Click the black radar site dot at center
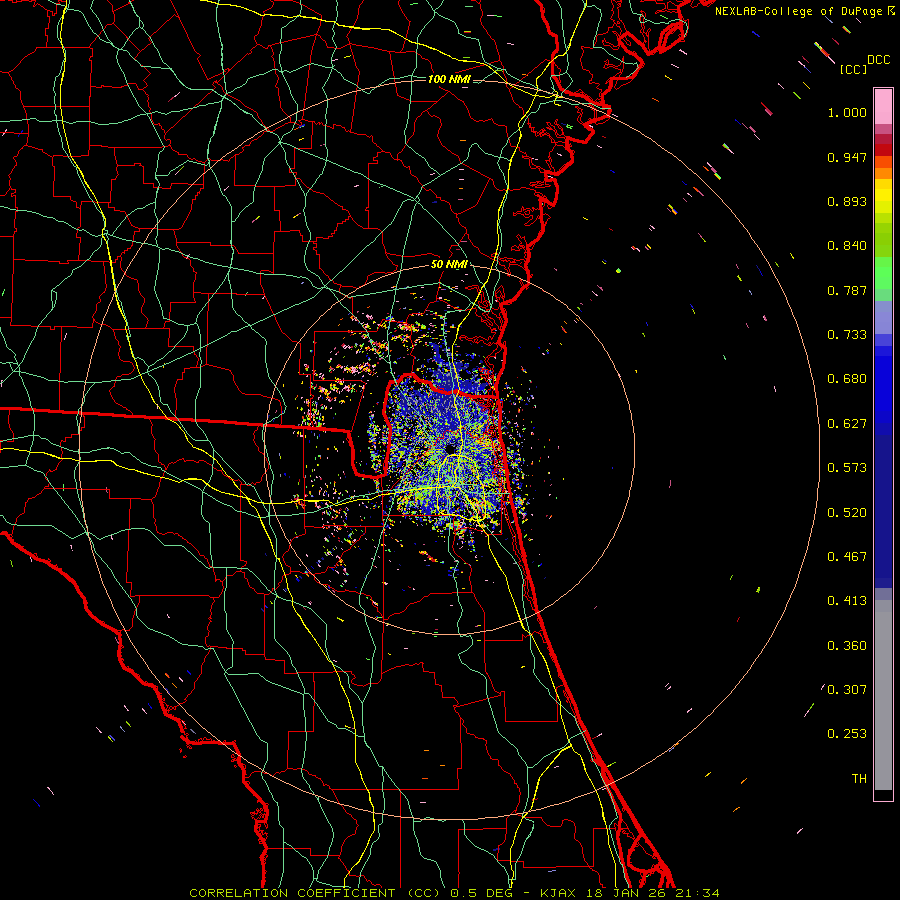Viewport: 900px width, 900px height. click(x=450, y=448)
